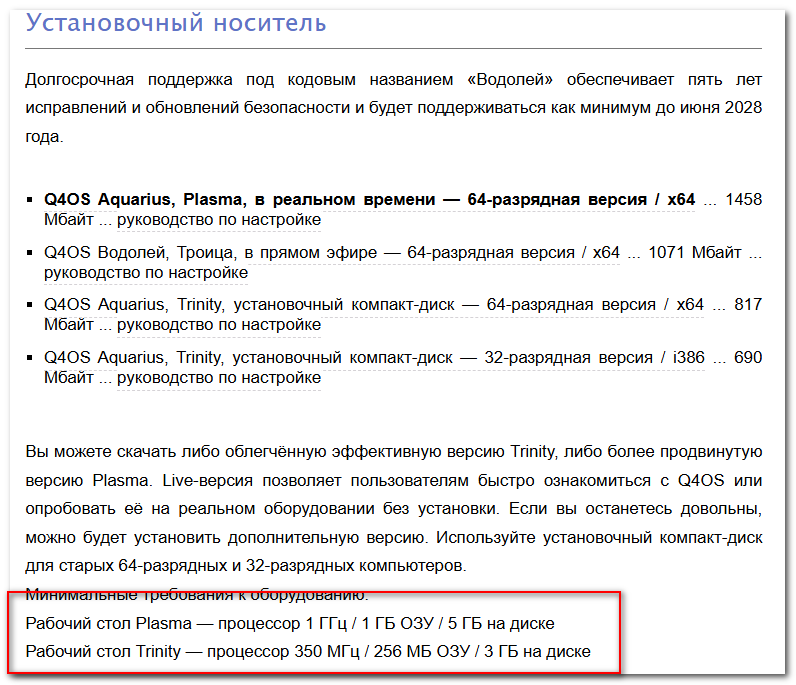
Task: Click the text «Водолей» in the first paragraph
Action: pos(510,80)
